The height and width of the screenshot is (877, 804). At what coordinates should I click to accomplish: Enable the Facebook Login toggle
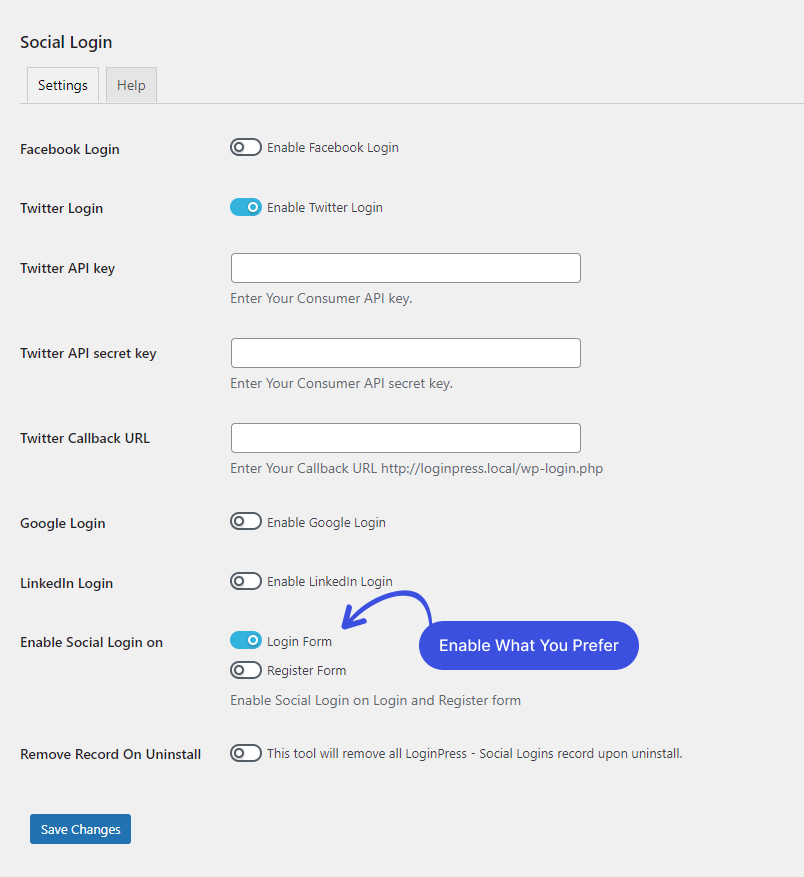pyautogui.click(x=246, y=147)
